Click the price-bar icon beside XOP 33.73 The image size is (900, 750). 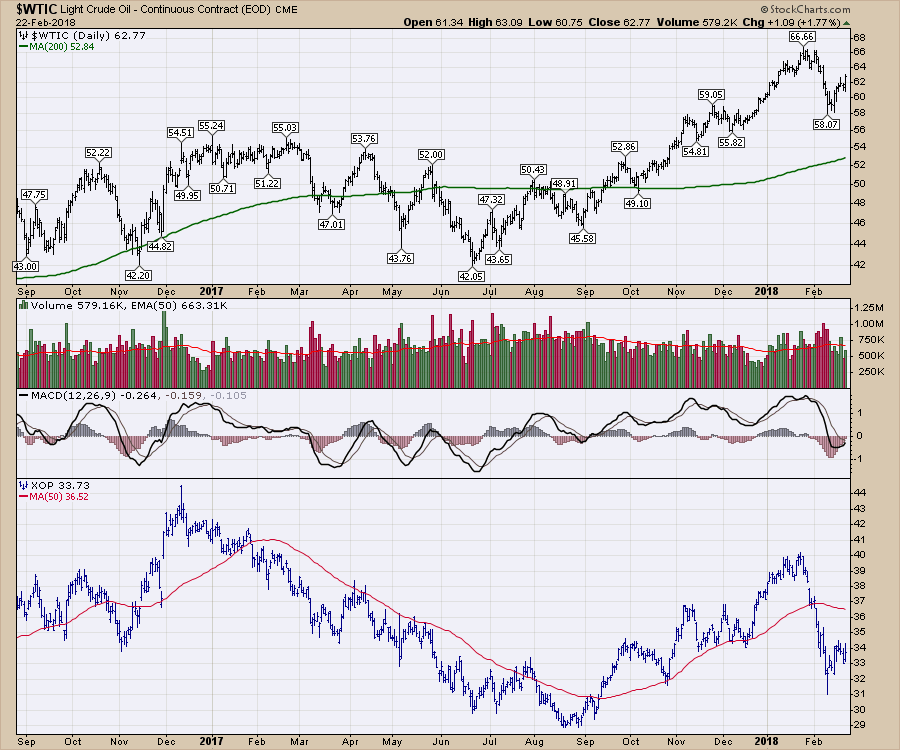pyautogui.click(x=23, y=485)
